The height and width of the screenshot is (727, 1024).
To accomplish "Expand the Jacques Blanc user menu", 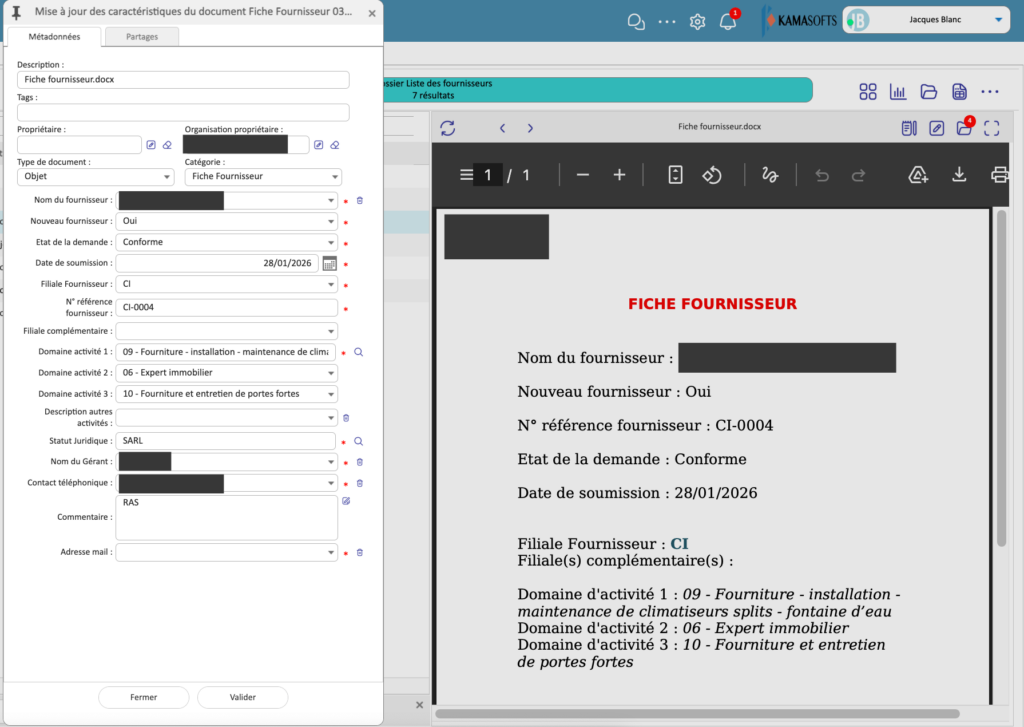I will point(996,20).
